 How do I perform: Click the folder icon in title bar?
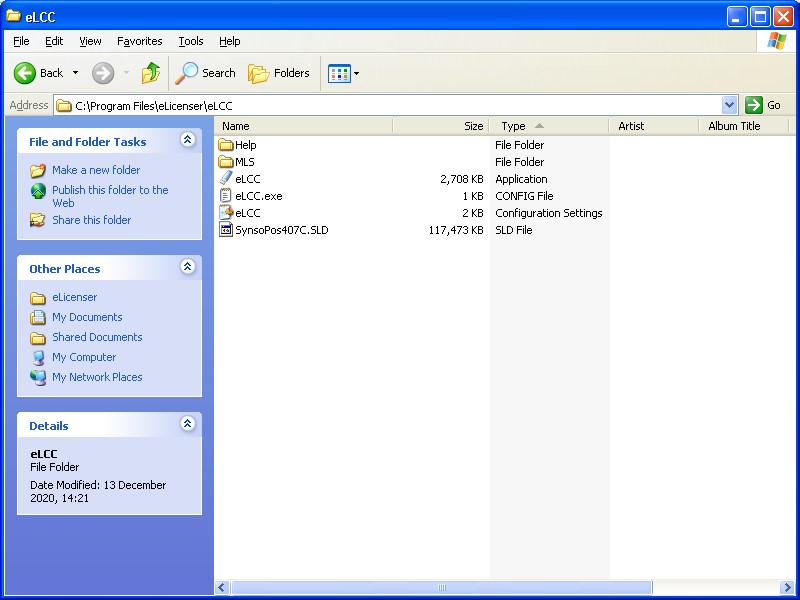[x=13, y=16]
